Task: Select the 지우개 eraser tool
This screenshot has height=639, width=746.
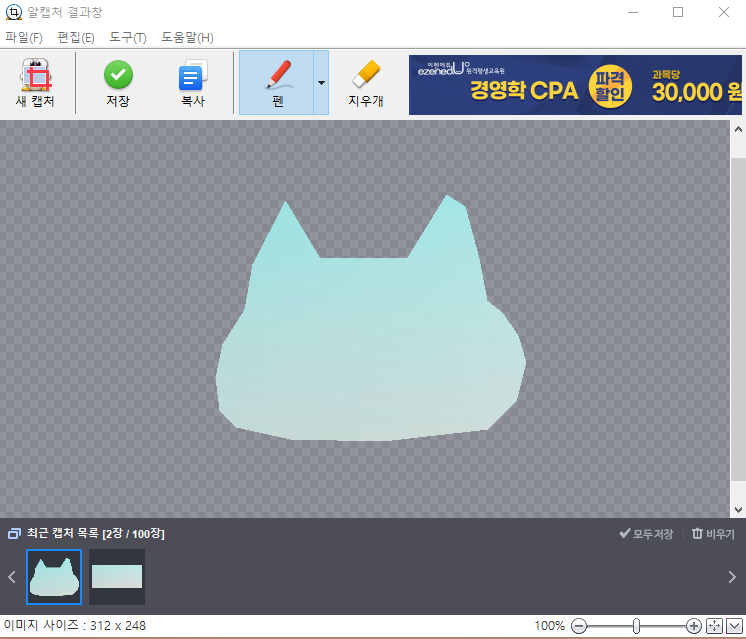Action: (365, 83)
